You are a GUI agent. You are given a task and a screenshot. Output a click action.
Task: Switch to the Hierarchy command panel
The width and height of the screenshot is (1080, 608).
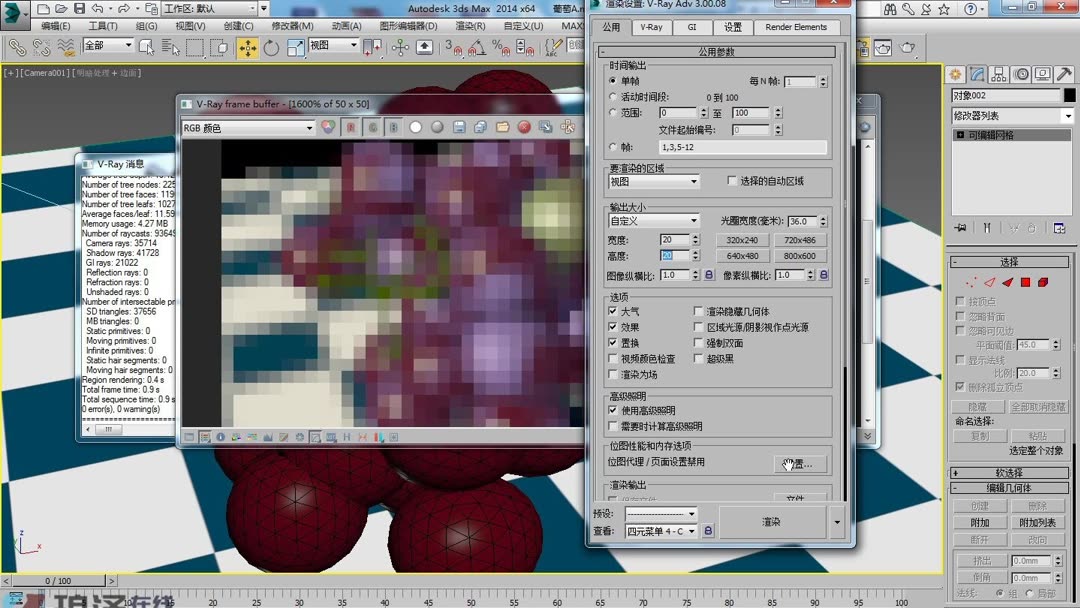(999, 74)
